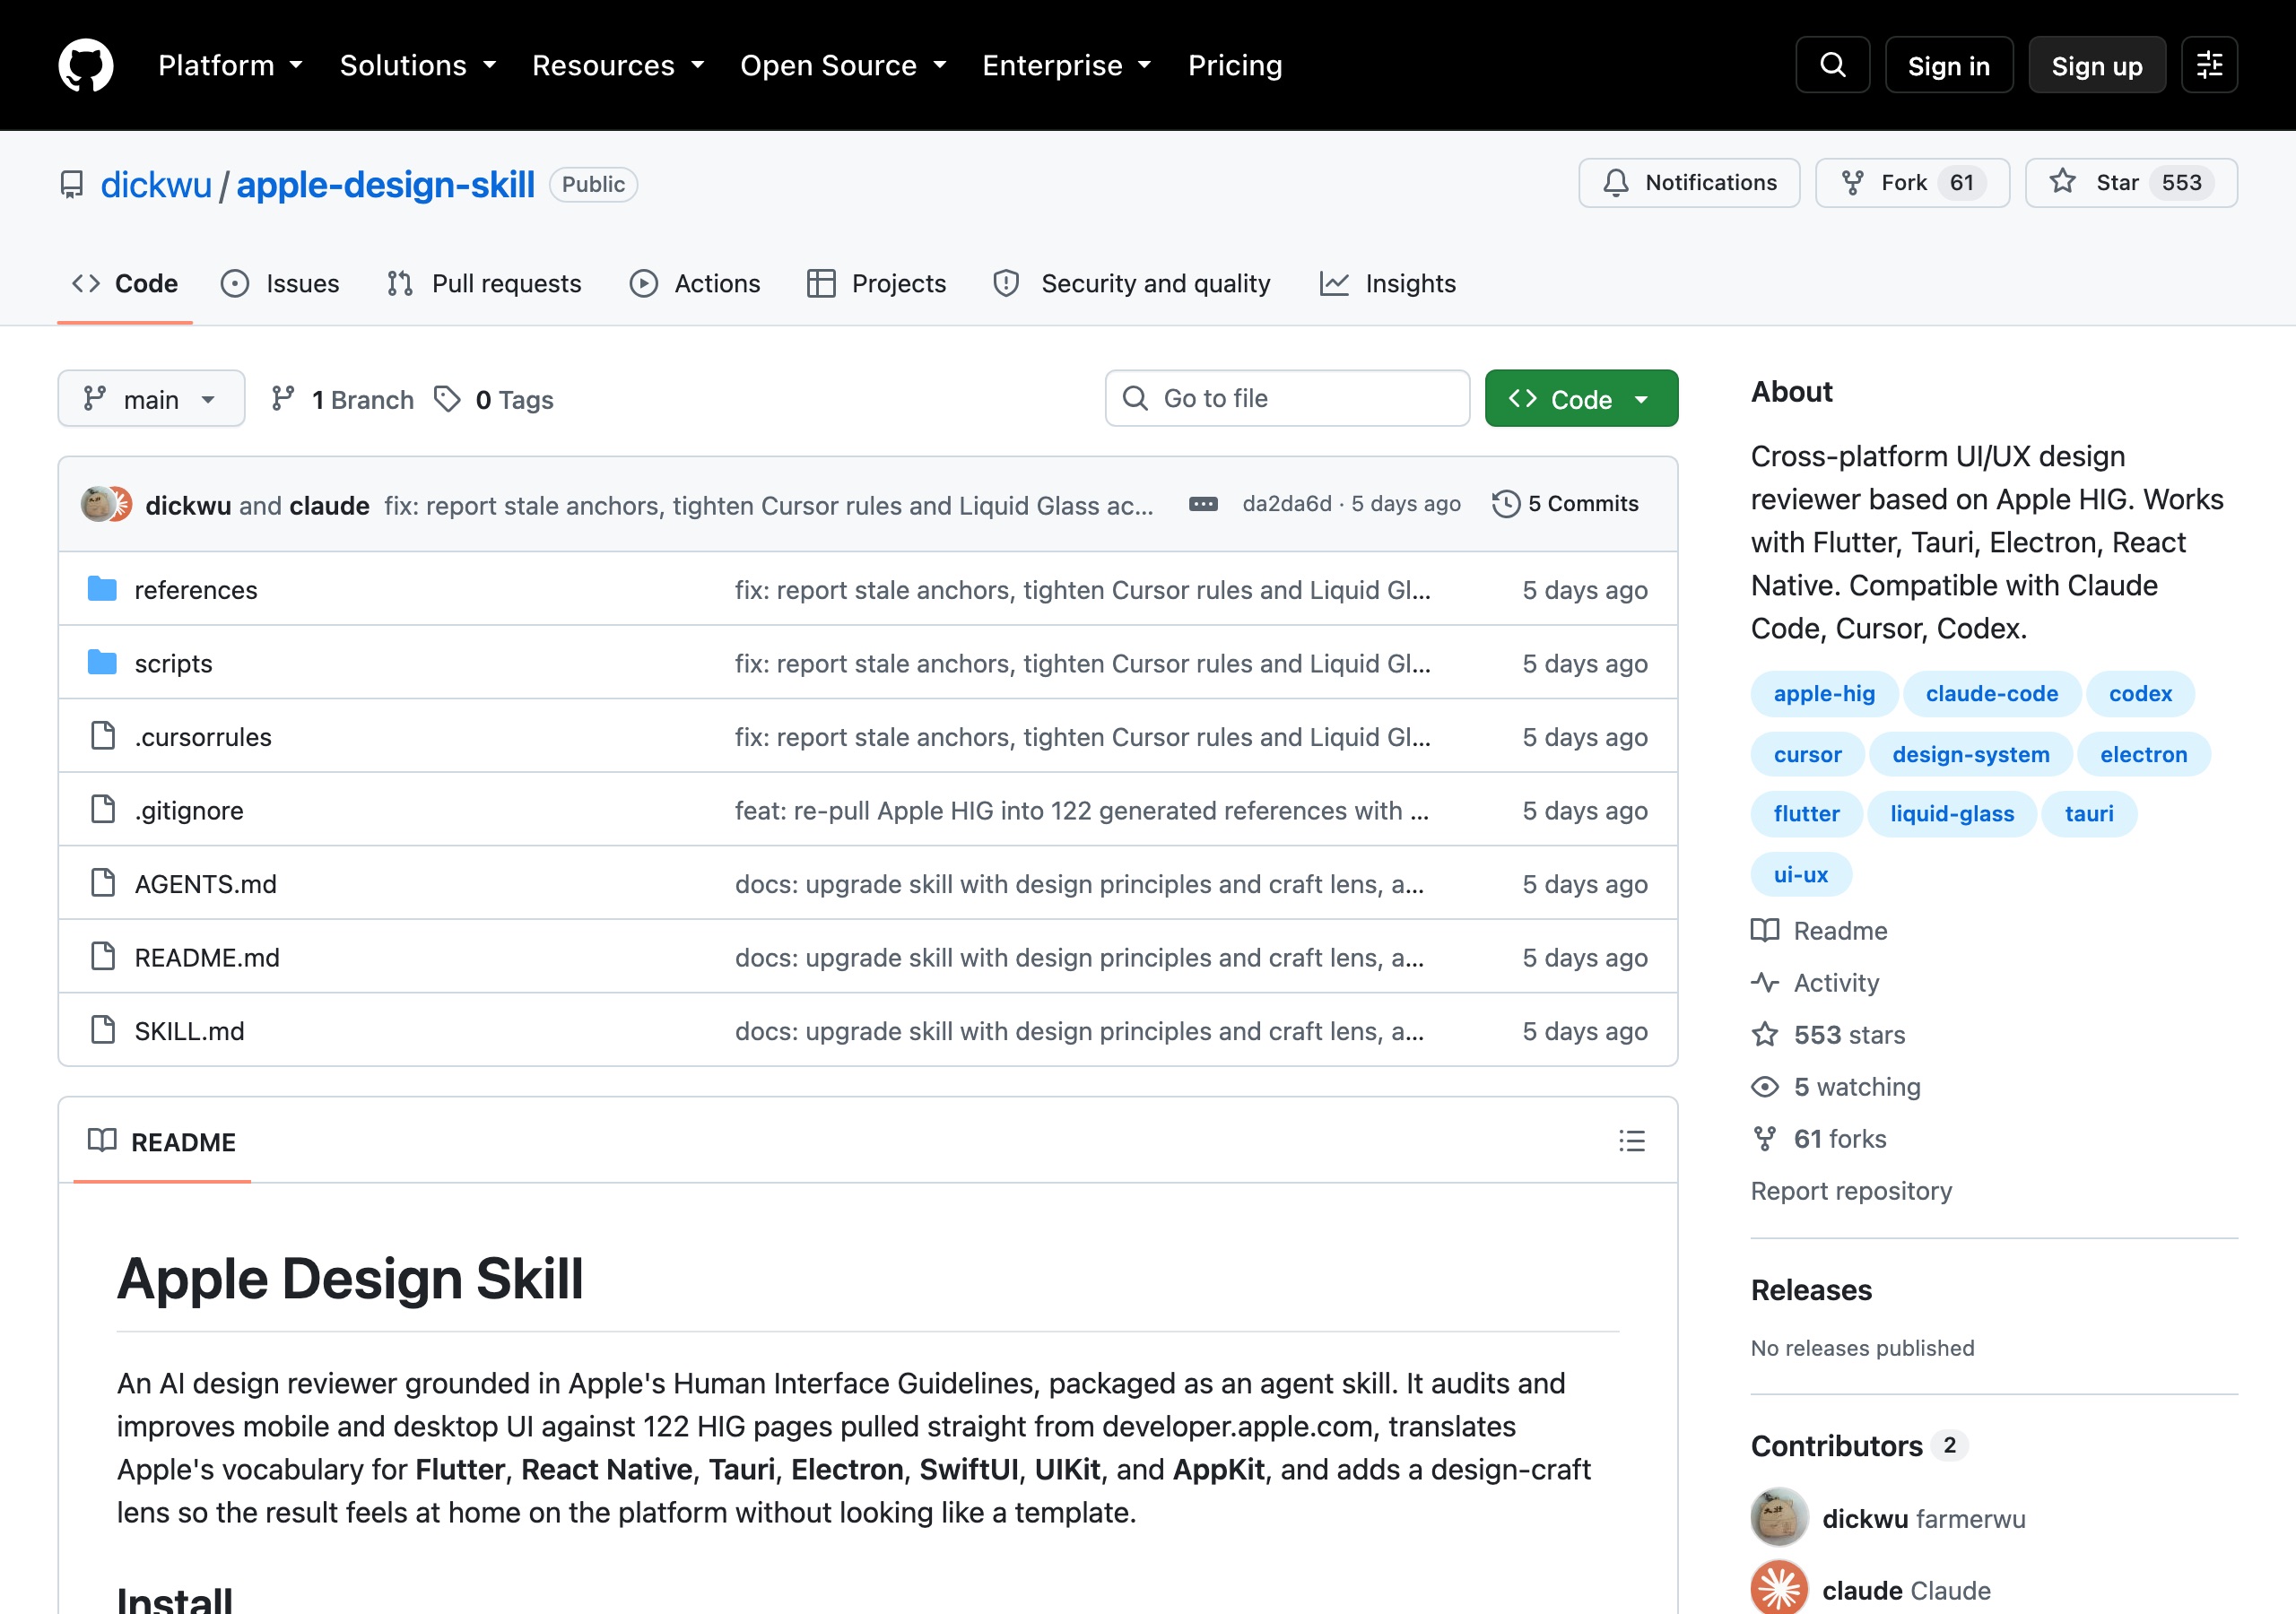Click the tag icon beside 0 Tags
2296x1614 pixels.
coord(447,399)
